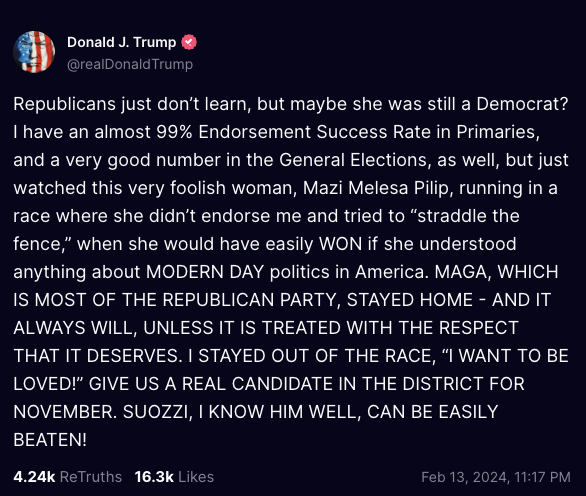View the 4.24k ReTruths count
The width and height of the screenshot is (586, 496).
point(34,477)
